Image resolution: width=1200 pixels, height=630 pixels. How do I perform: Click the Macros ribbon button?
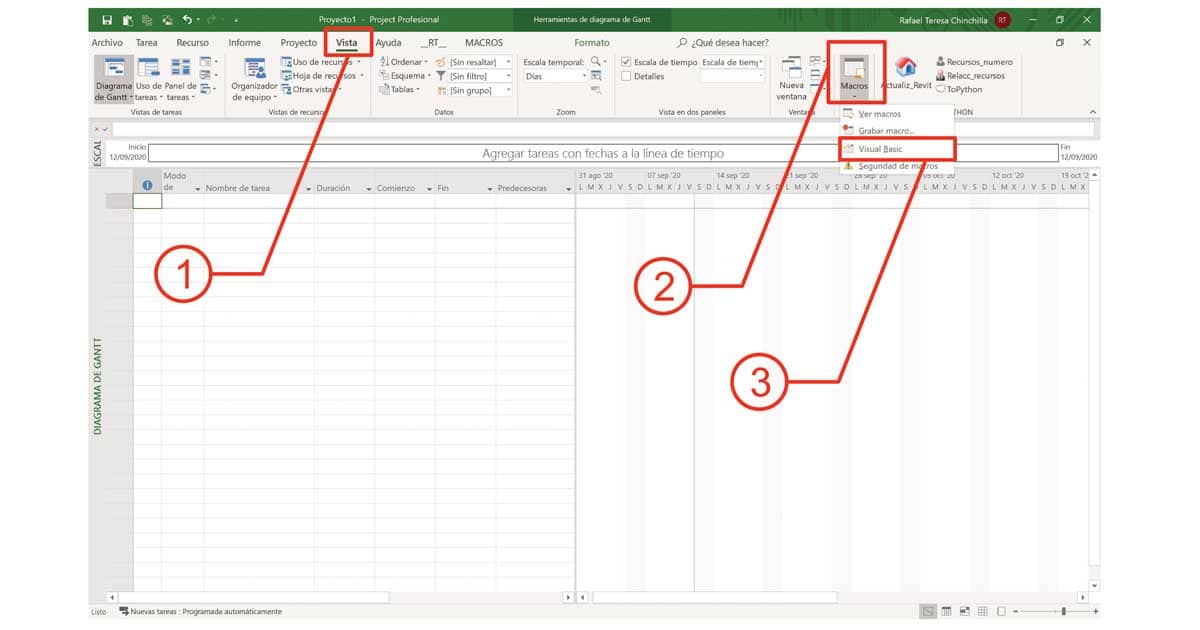tap(854, 76)
